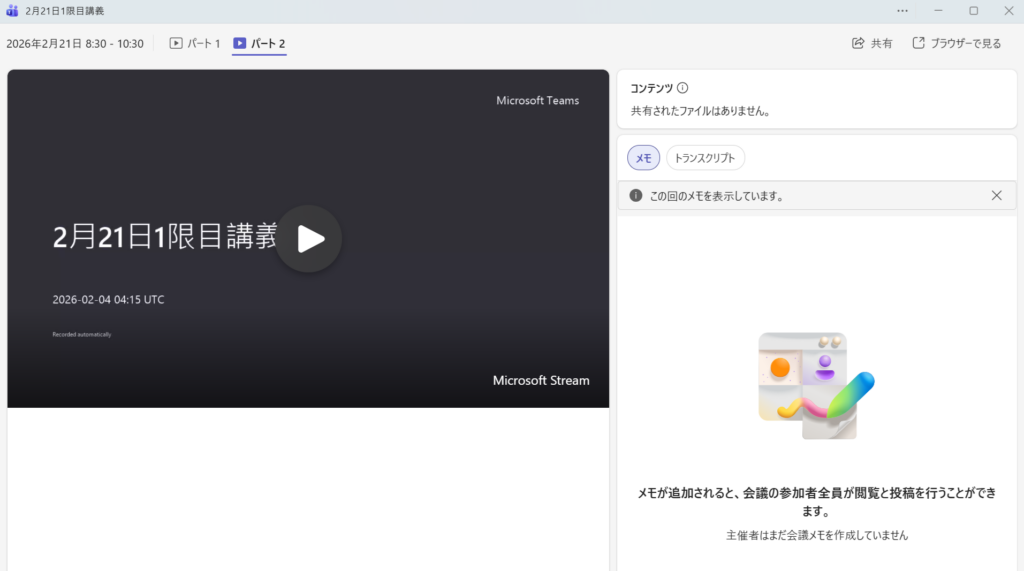Open the title bar ellipsis menu
Image resolution: width=1024 pixels, height=571 pixels.
pyautogui.click(x=902, y=11)
